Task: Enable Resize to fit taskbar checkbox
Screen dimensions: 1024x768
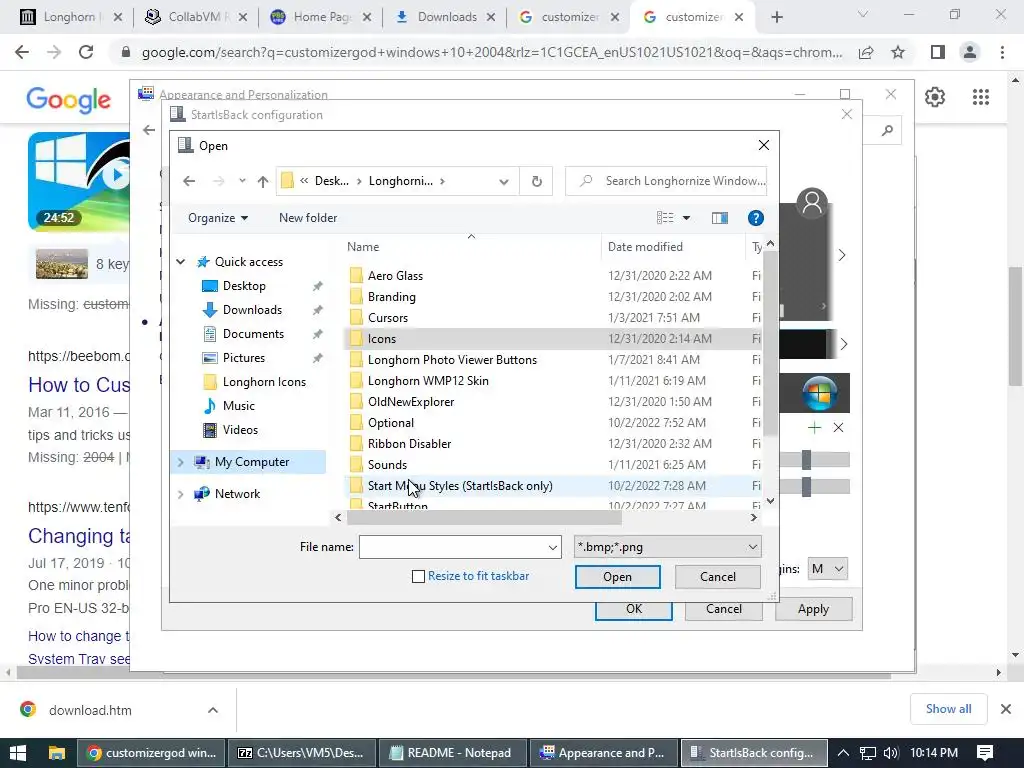Action: tap(418, 577)
